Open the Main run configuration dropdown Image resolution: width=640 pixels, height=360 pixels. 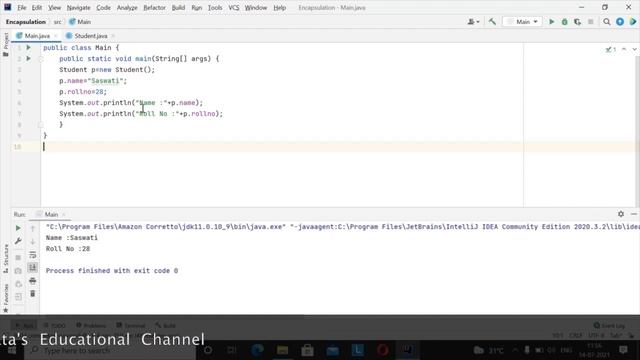tap(522, 22)
